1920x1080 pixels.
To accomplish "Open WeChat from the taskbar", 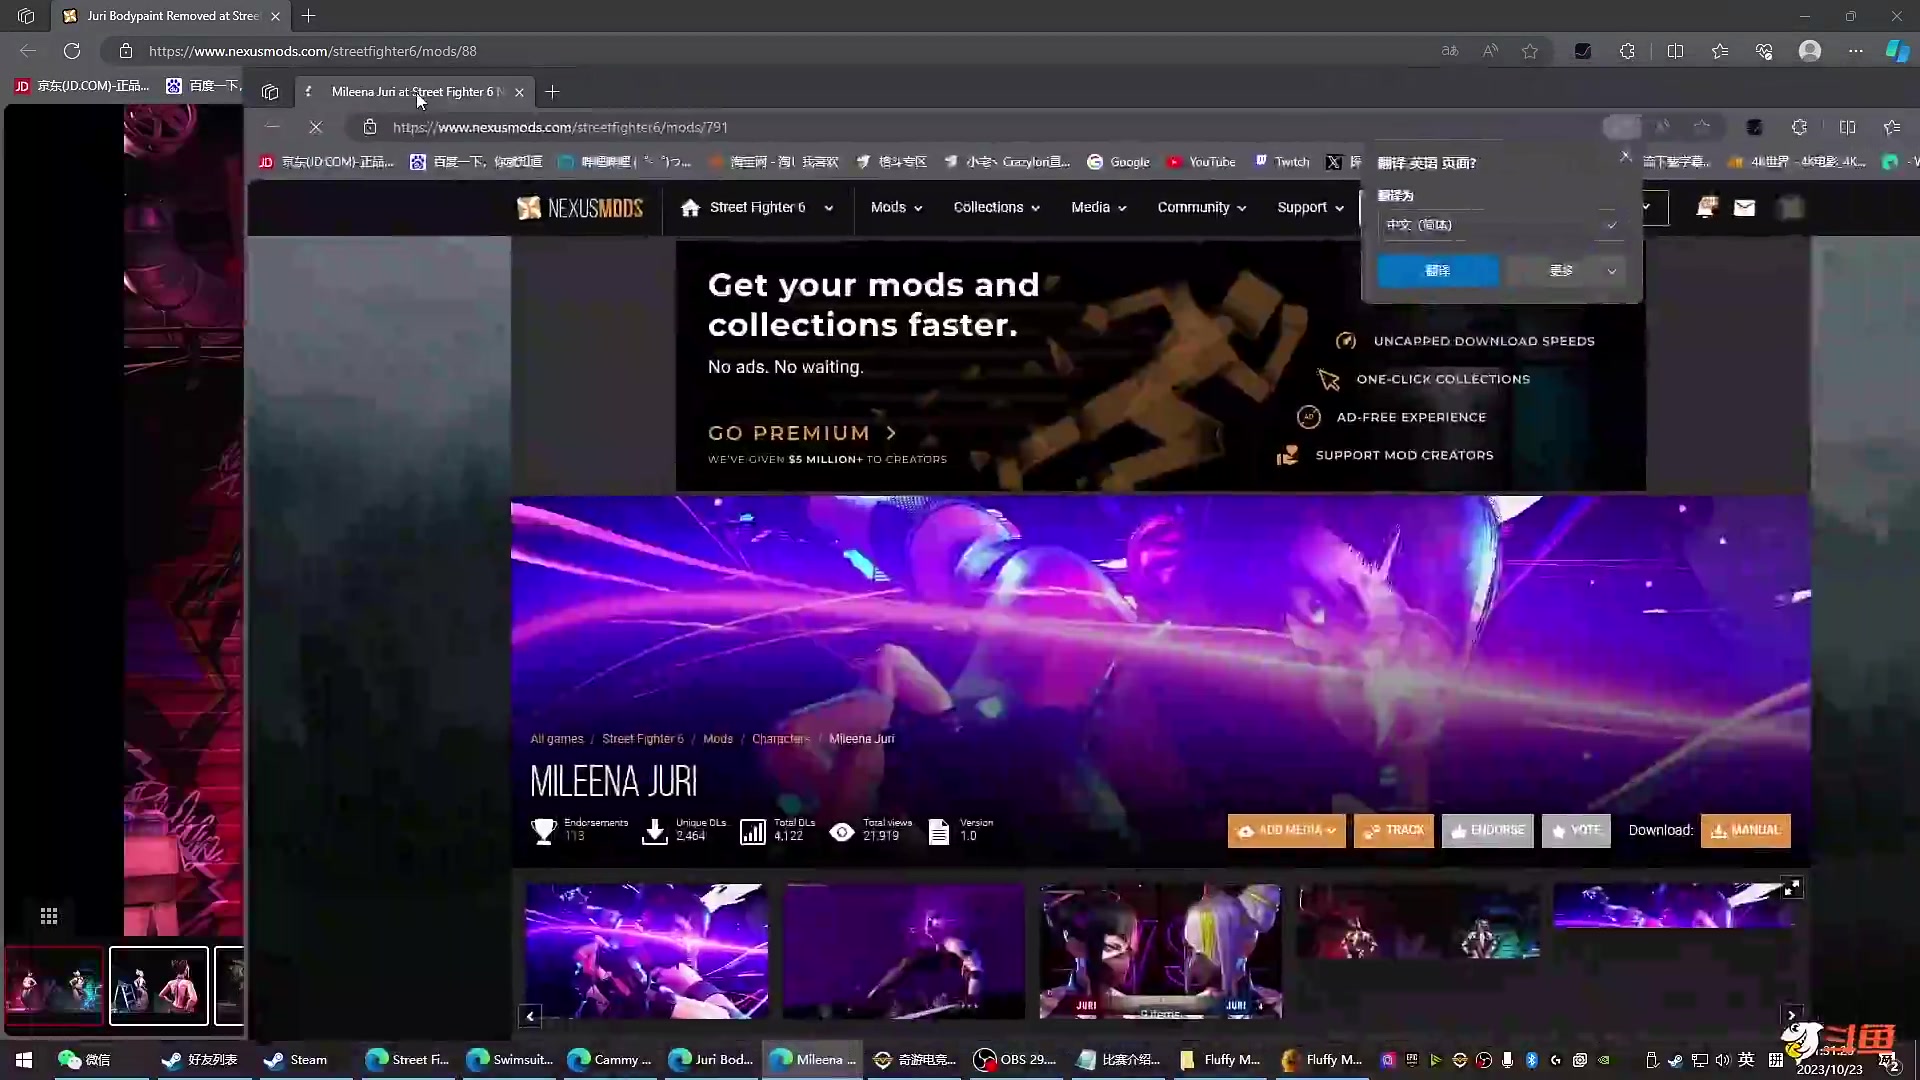I will pyautogui.click(x=84, y=1059).
